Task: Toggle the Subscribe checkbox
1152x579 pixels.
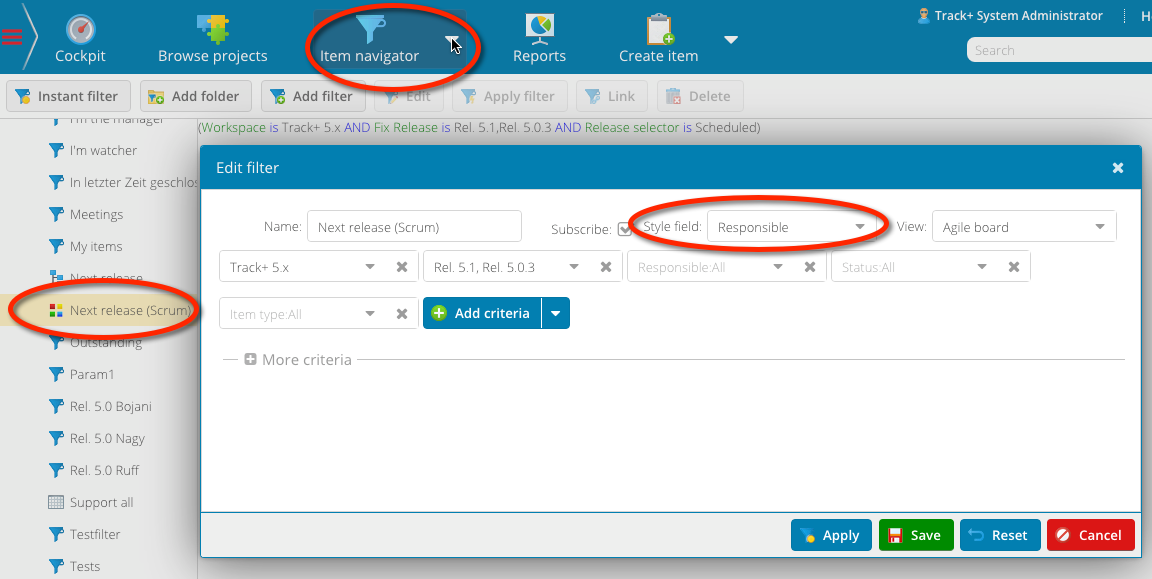Action: 624,228
